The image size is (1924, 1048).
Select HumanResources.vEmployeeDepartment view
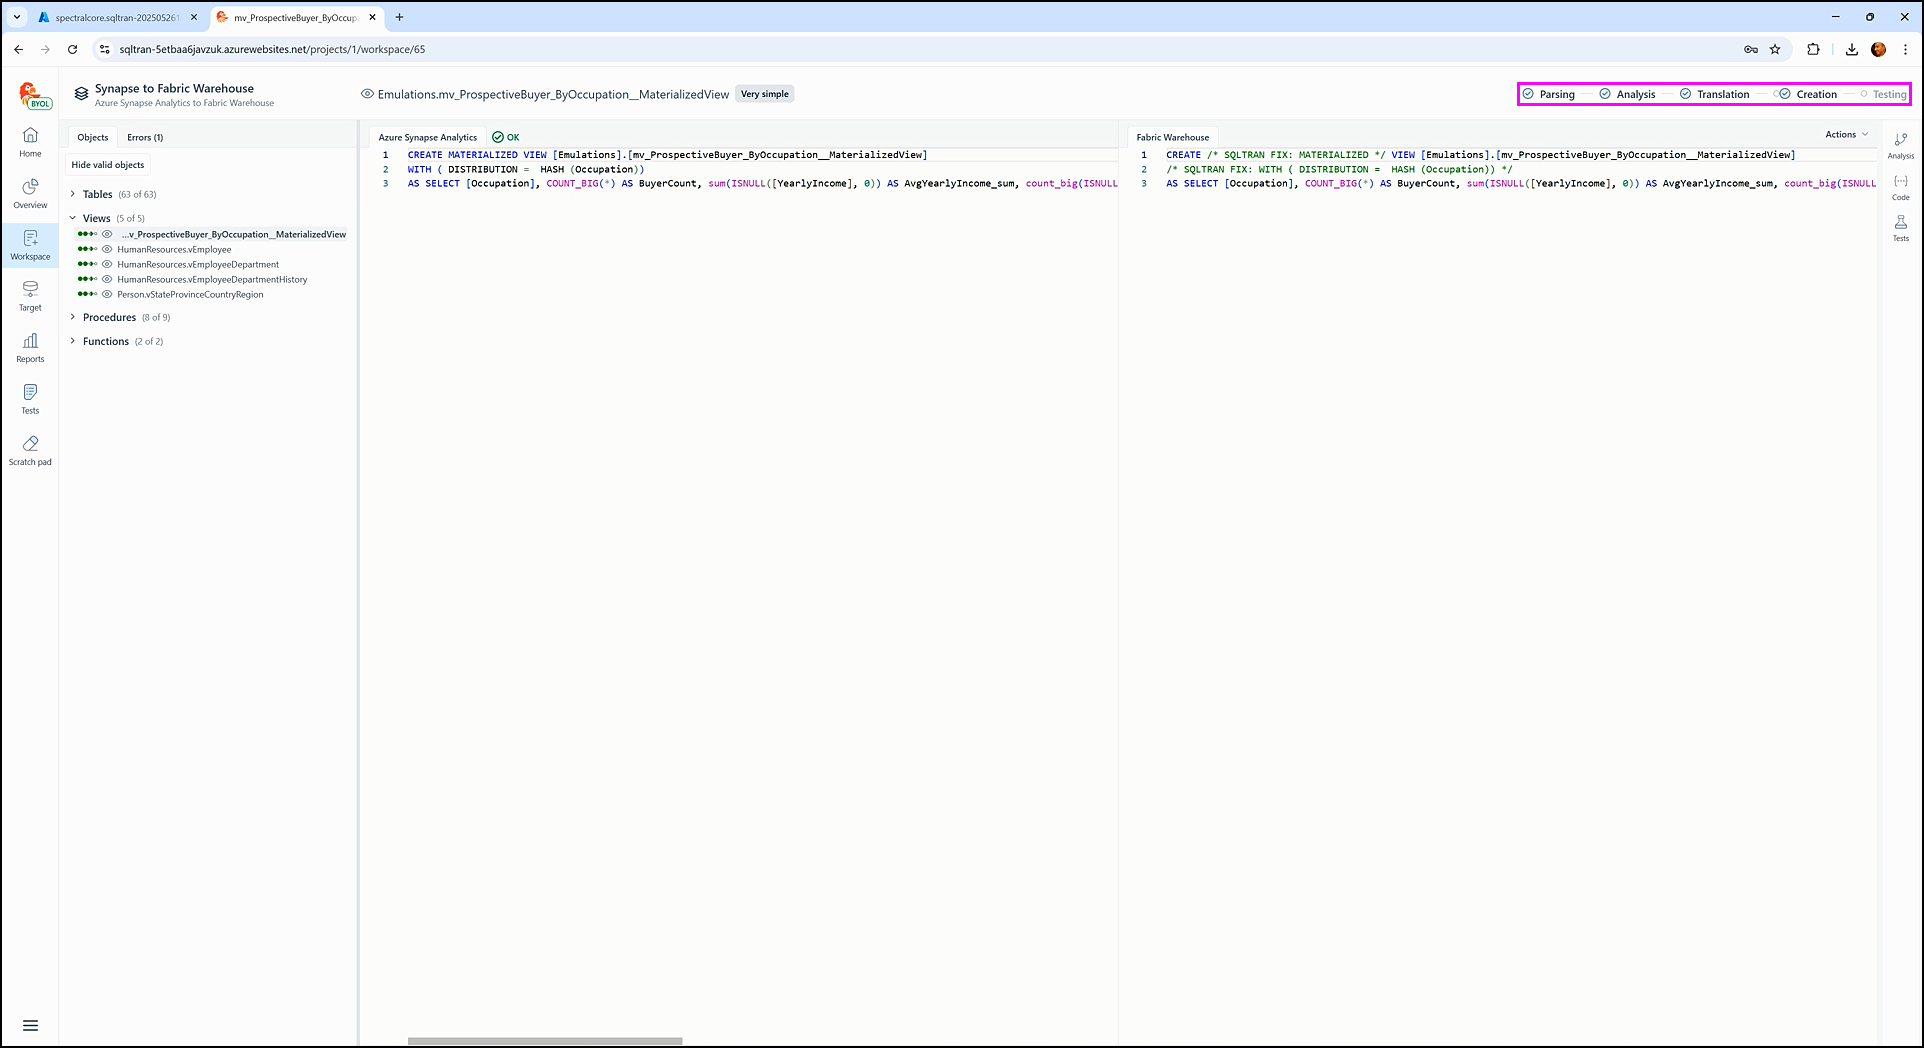(198, 264)
